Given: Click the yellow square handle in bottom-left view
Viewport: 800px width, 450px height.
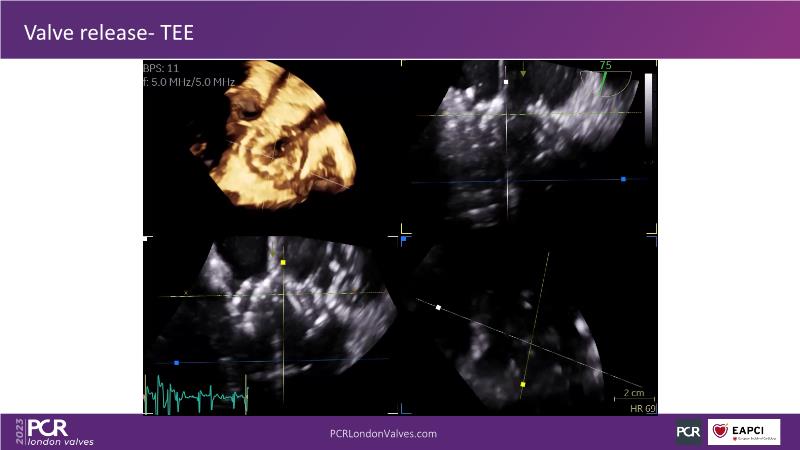Looking at the screenshot, I should (283, 263).
